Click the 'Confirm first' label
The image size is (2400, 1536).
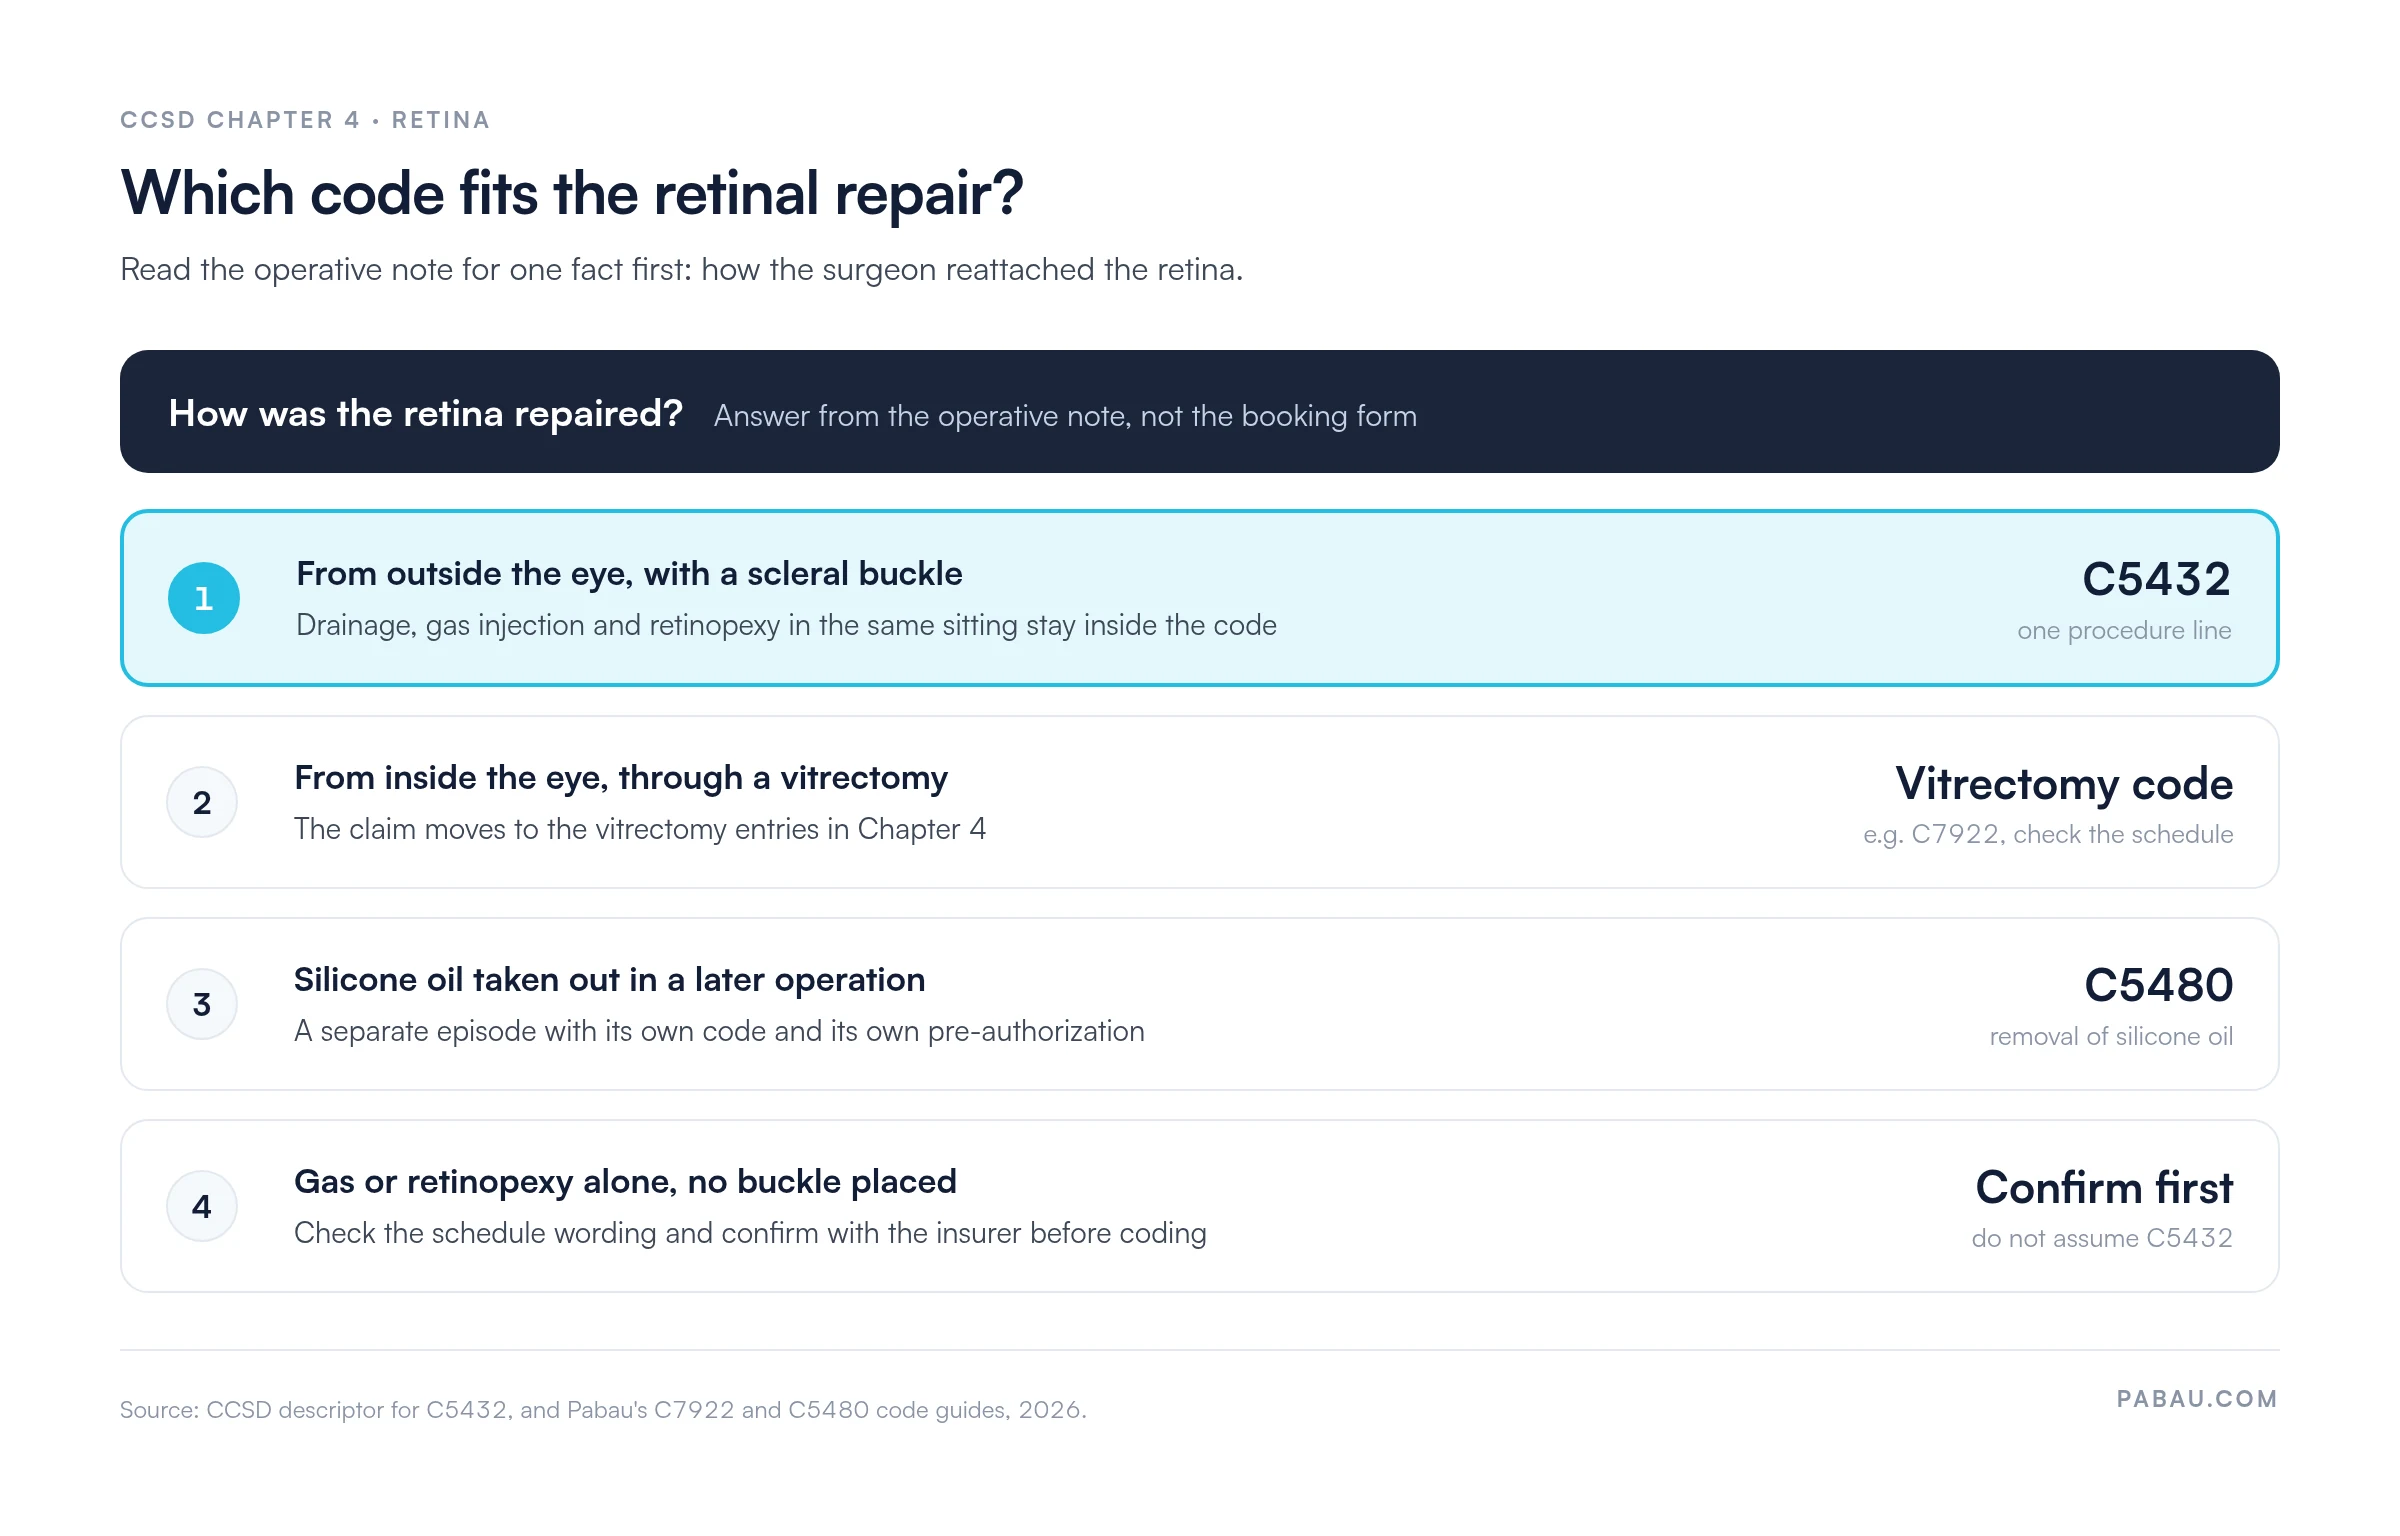[x=2104, y=1187]
